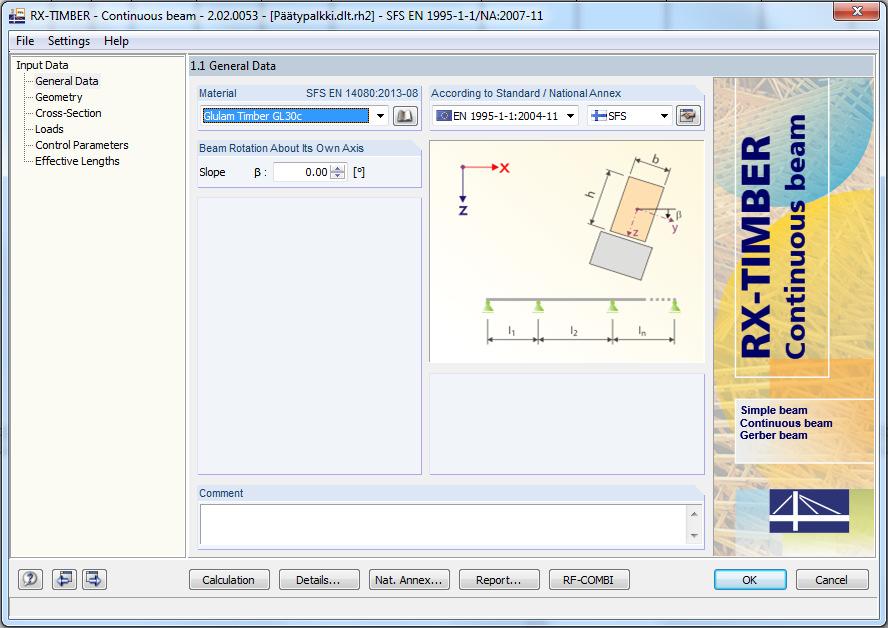
Task: Open the Material dropdown arrow
Action: pos(381,116)
